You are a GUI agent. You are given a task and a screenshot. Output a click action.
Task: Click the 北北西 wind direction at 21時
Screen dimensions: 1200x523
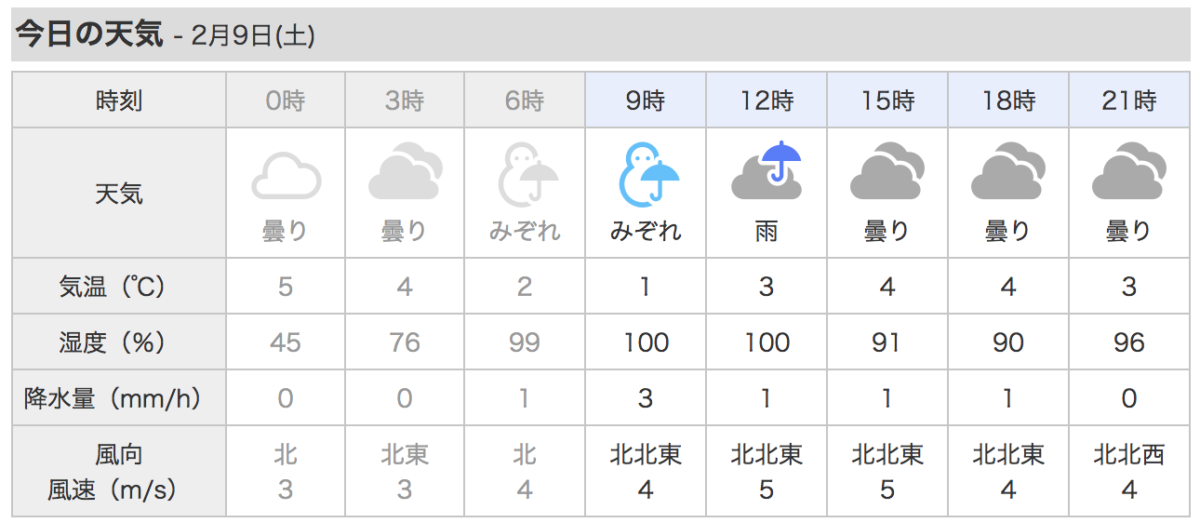[1129, 456]
